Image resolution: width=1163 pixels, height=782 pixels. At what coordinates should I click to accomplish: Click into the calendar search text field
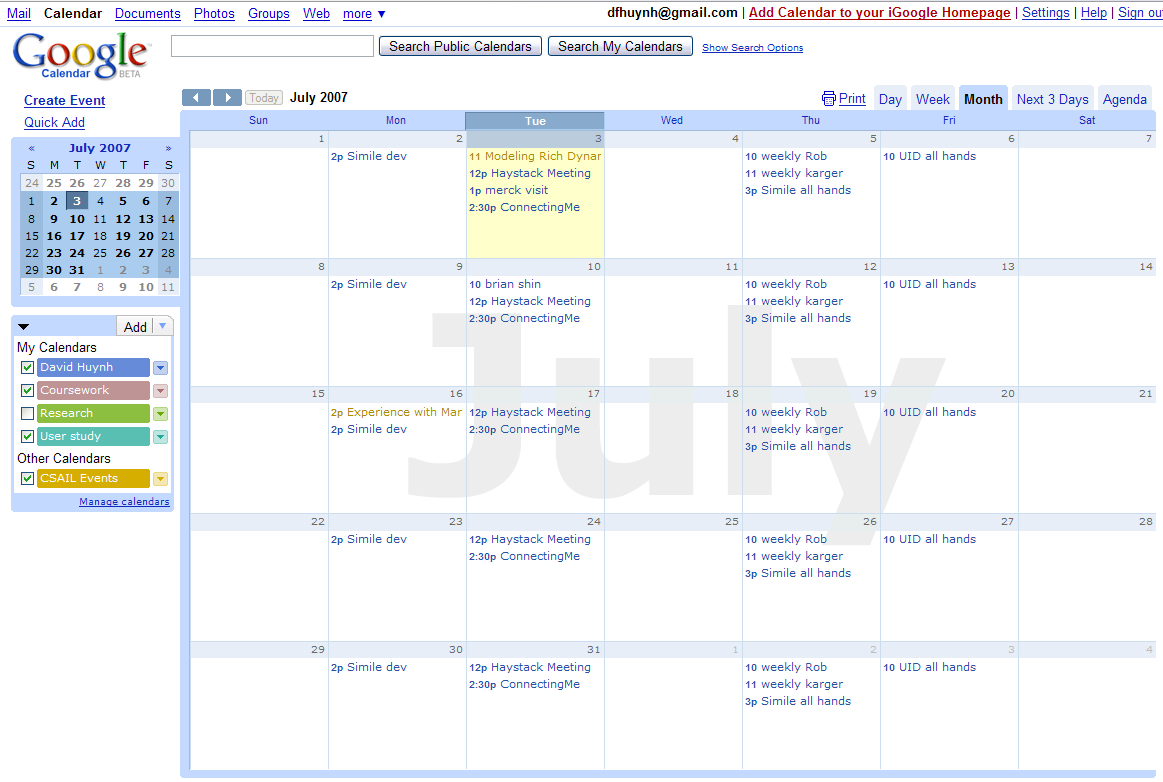[272, 46]
